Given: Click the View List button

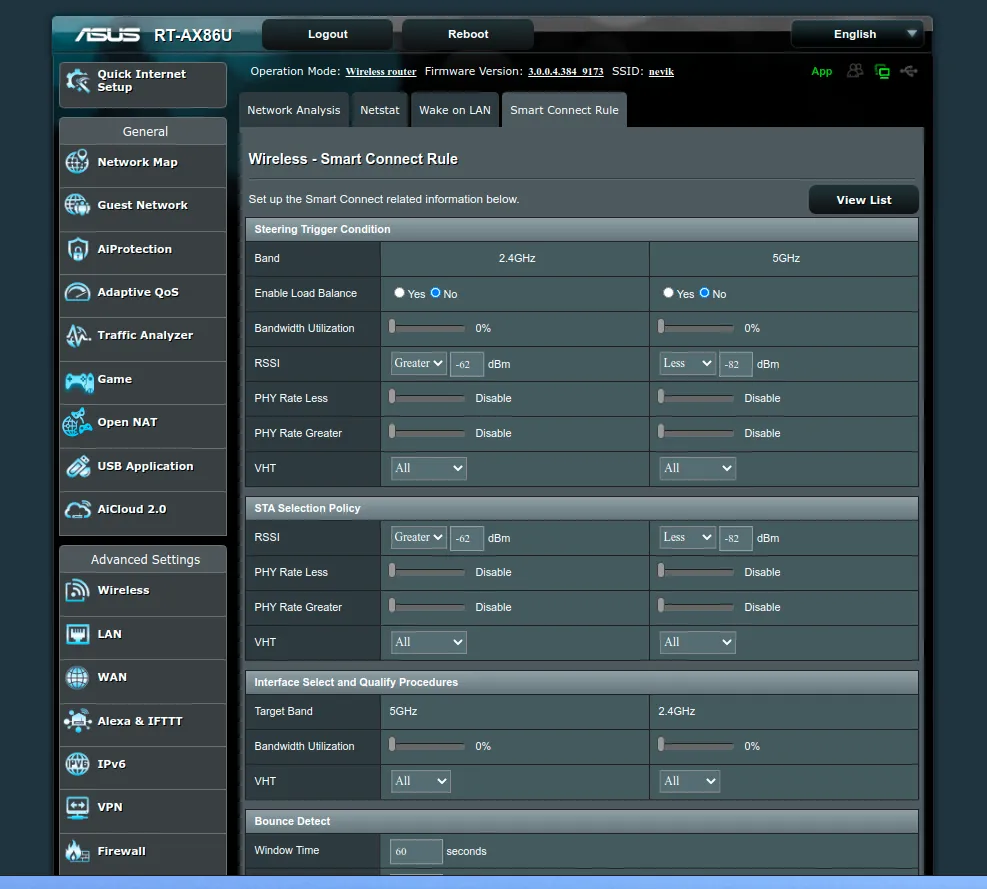Looking at the screenshot, I should coord(862,199).
